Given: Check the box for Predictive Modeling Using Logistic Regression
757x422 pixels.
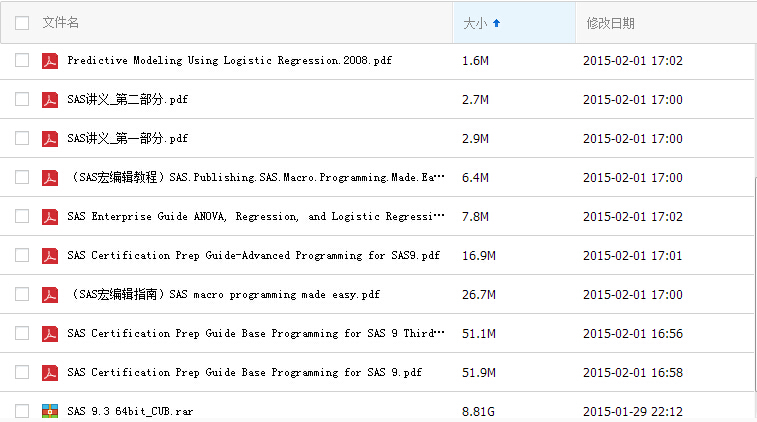Looking at the screenshot, I should [x=22, y=60].
